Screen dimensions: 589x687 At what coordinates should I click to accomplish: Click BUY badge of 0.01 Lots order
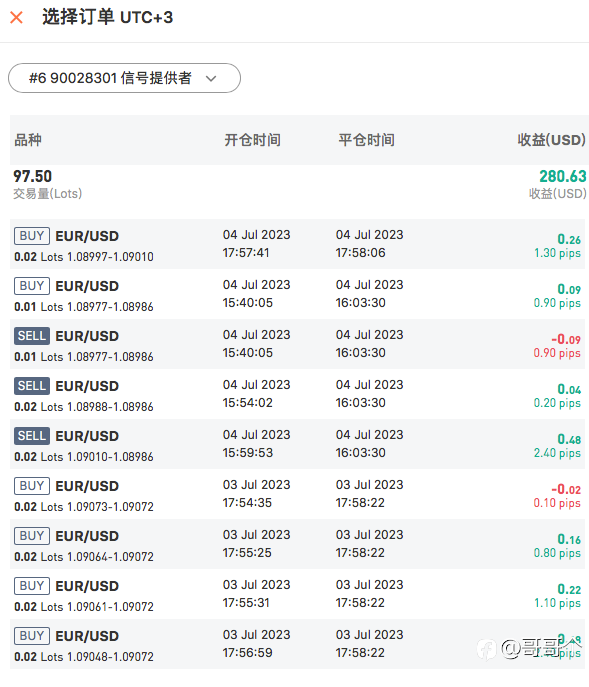pyautogui.click(x=32, y=286)
